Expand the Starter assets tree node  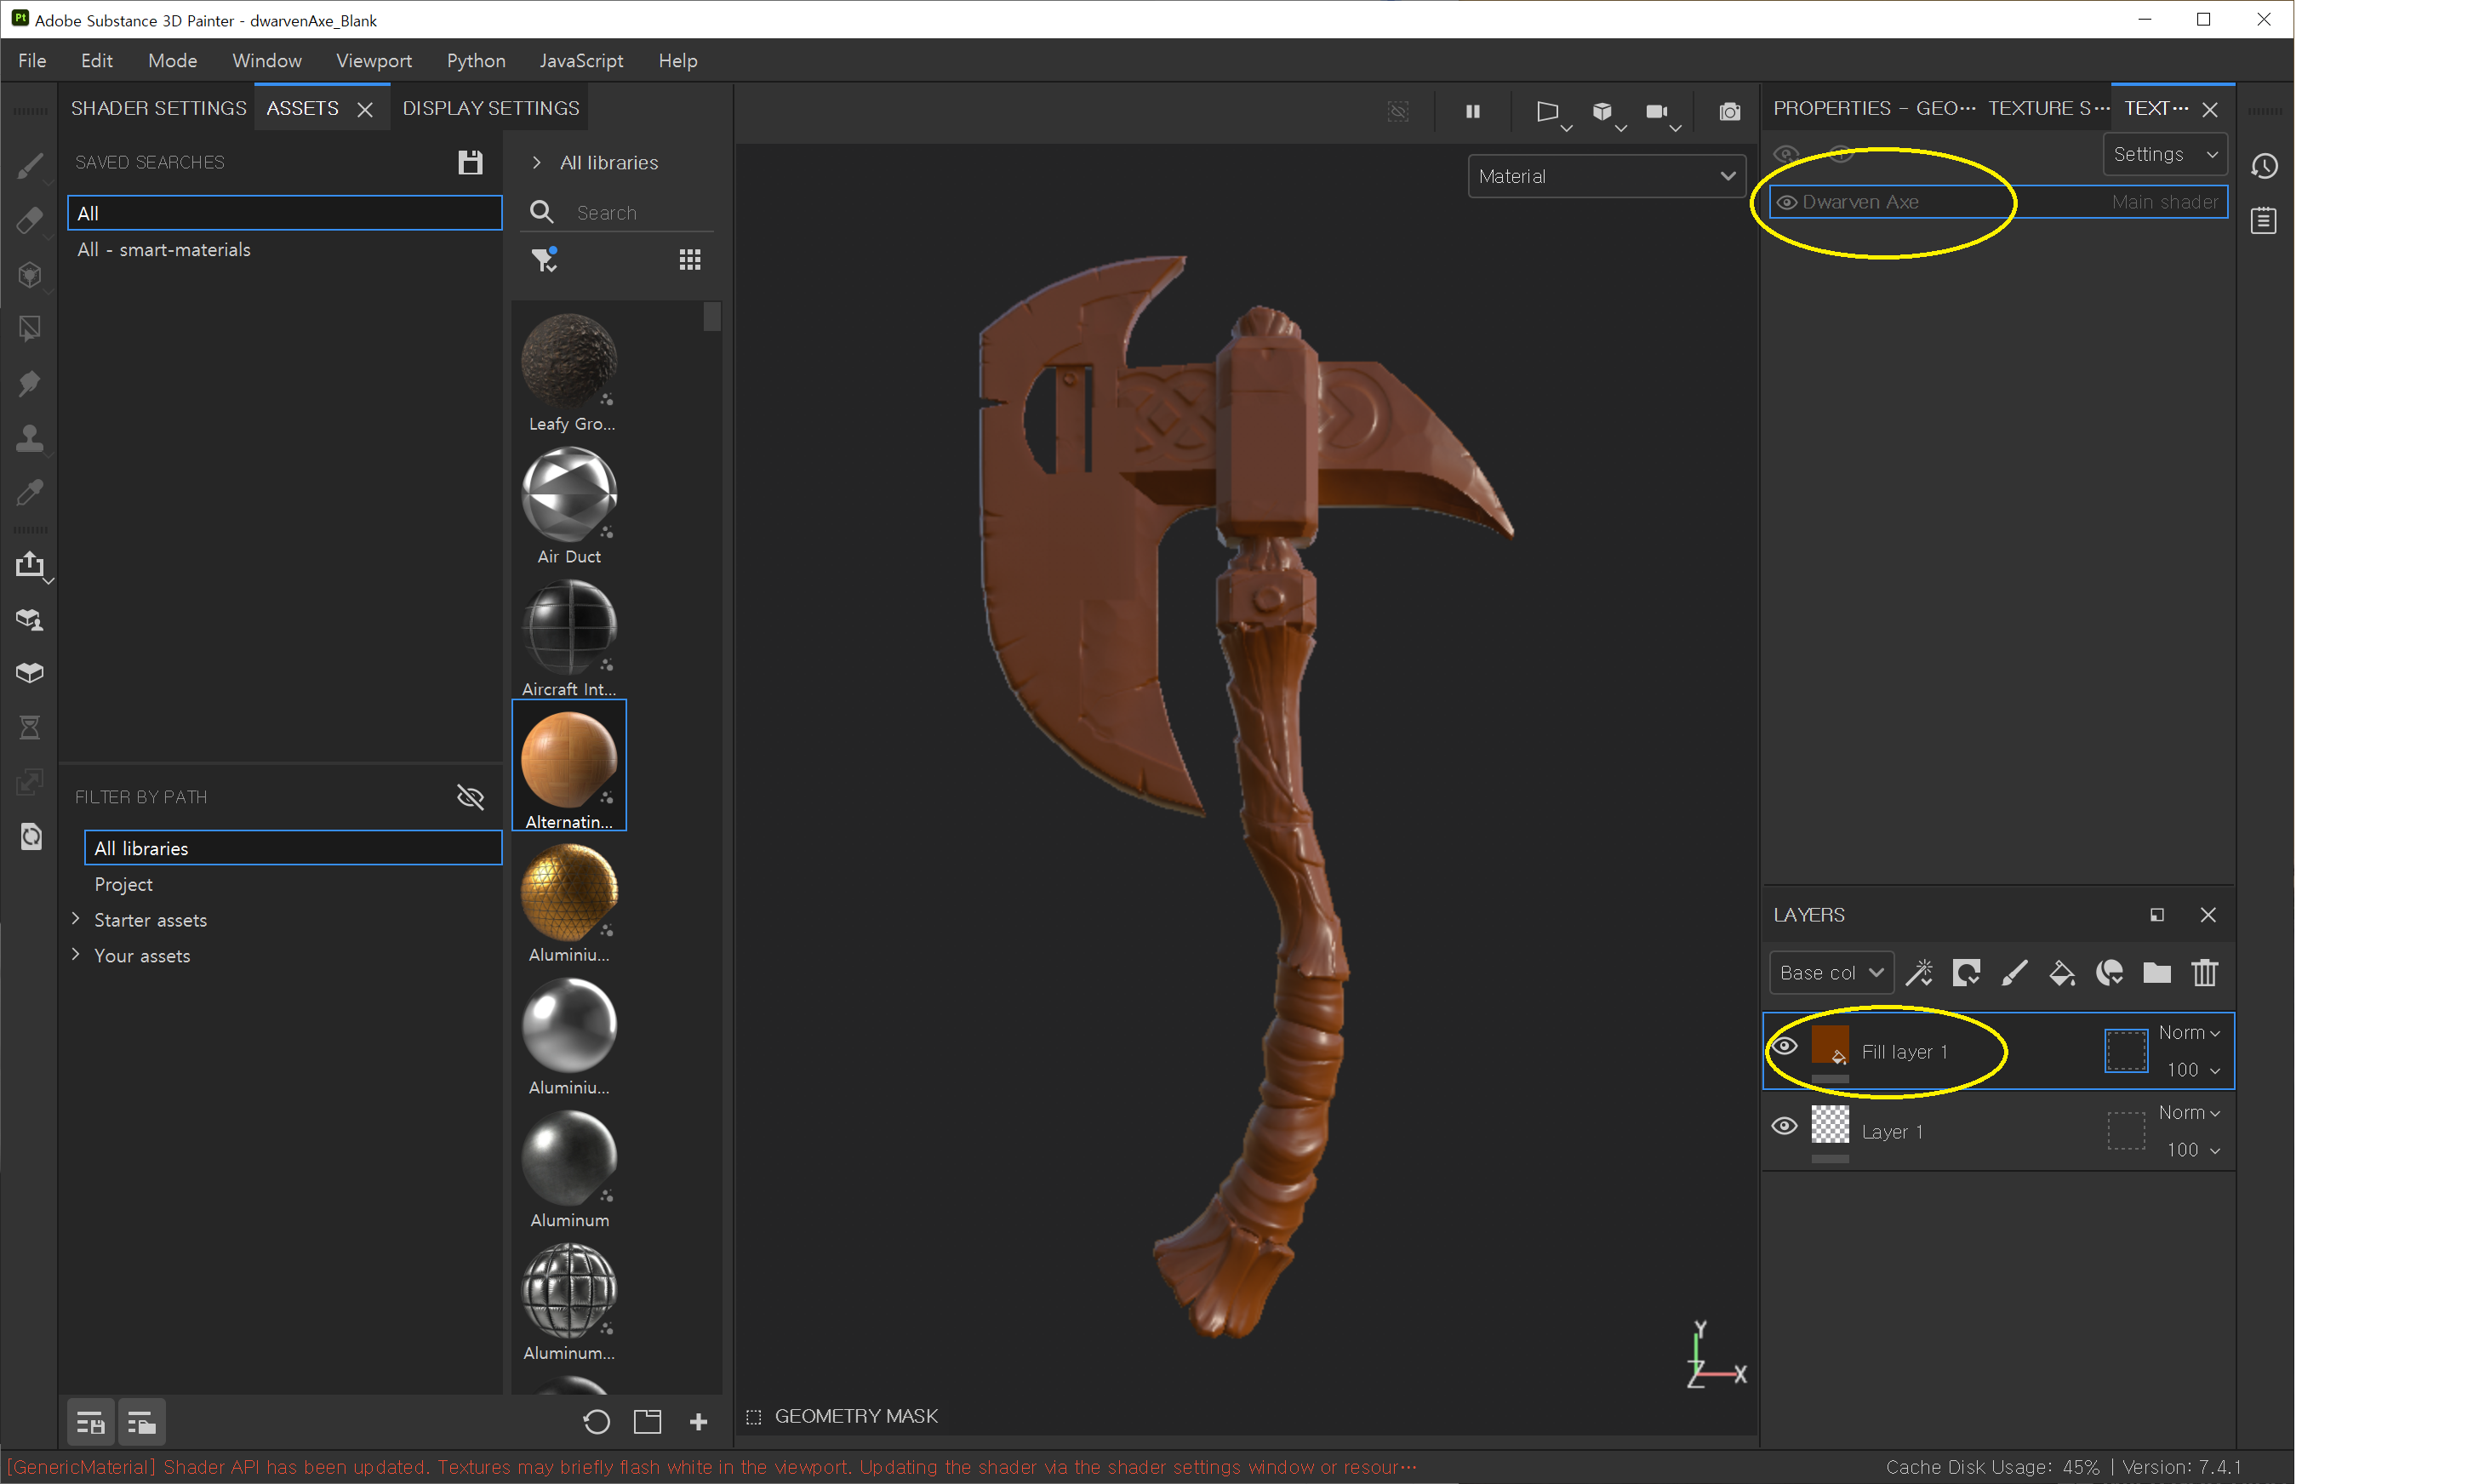(76, 919)
